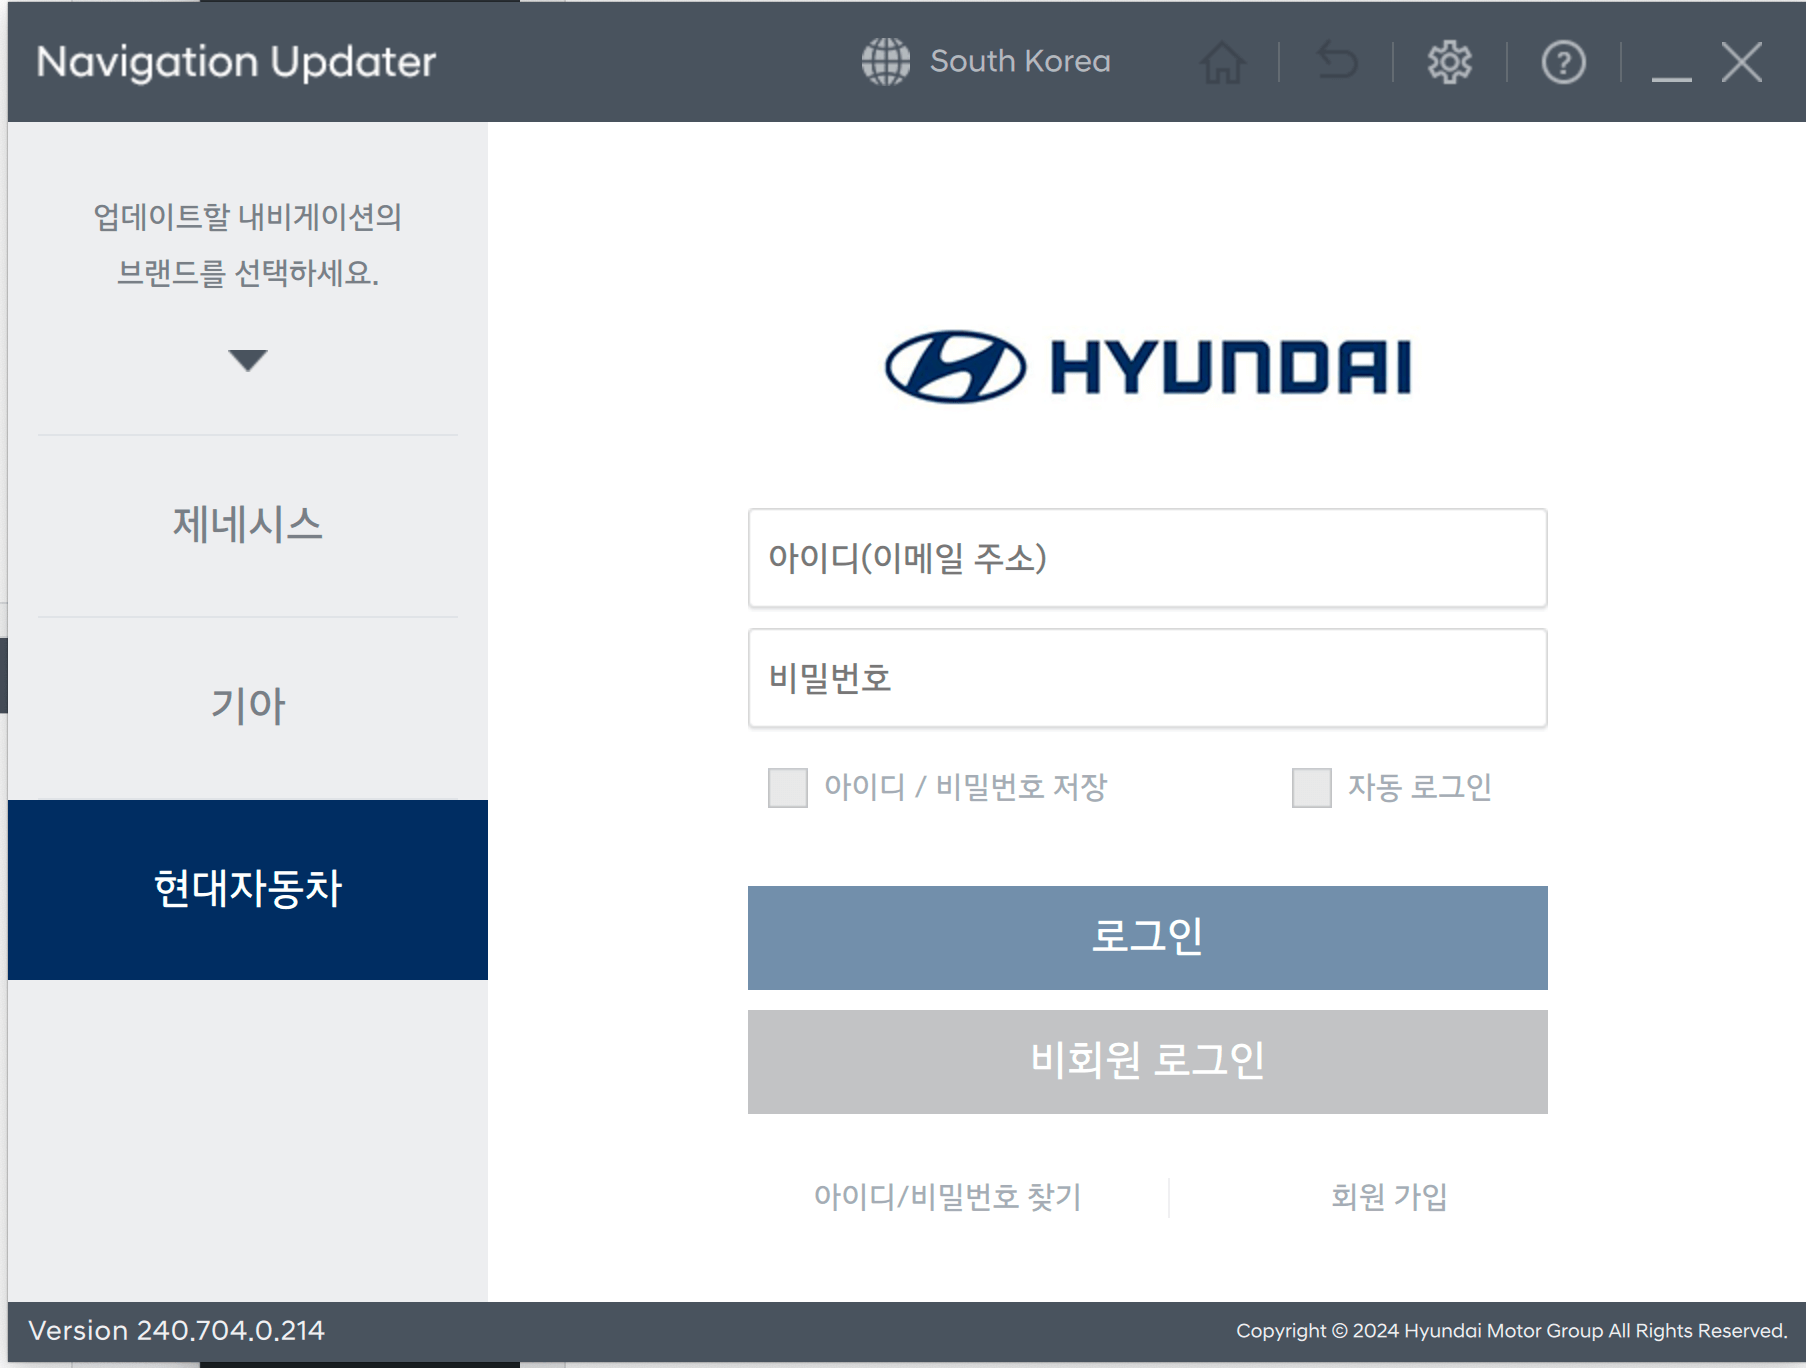Enable the 자동 로그인 checkbox
Screen dimensions: 1806x1368
(x=1312, y=788)
